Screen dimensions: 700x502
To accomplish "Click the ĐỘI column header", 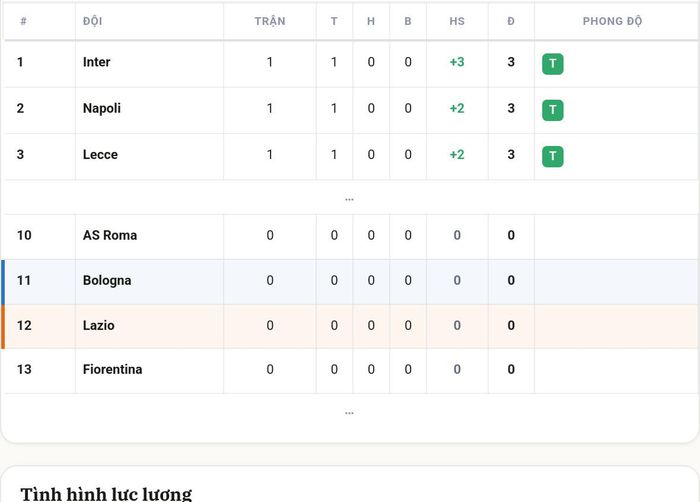I will coord(92,21).
